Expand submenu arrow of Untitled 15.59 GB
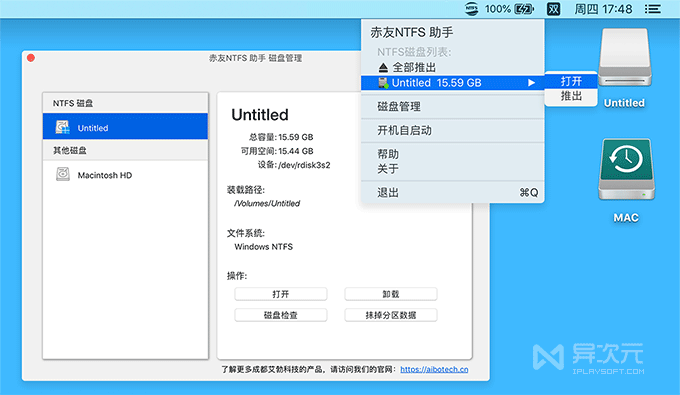Image resolution: width=680 pixels, height=395 pixels. tap(531, 83)
